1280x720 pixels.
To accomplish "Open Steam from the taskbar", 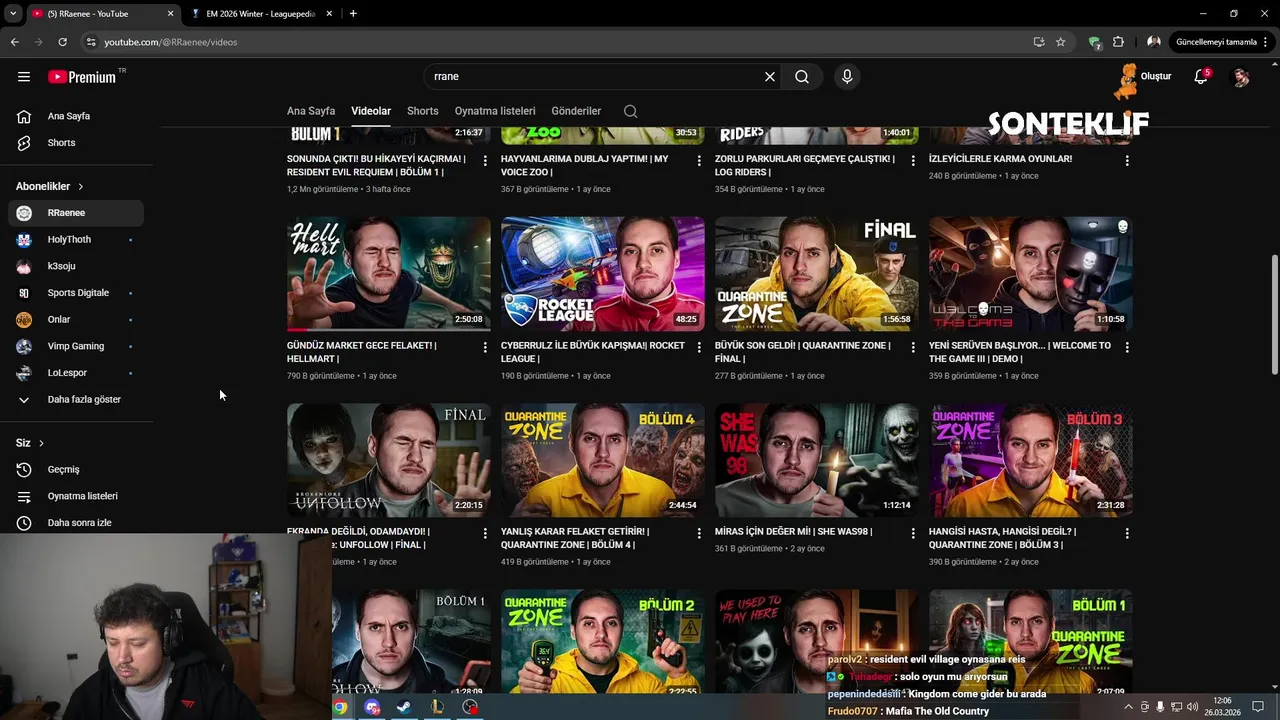I will coord(403,707).
